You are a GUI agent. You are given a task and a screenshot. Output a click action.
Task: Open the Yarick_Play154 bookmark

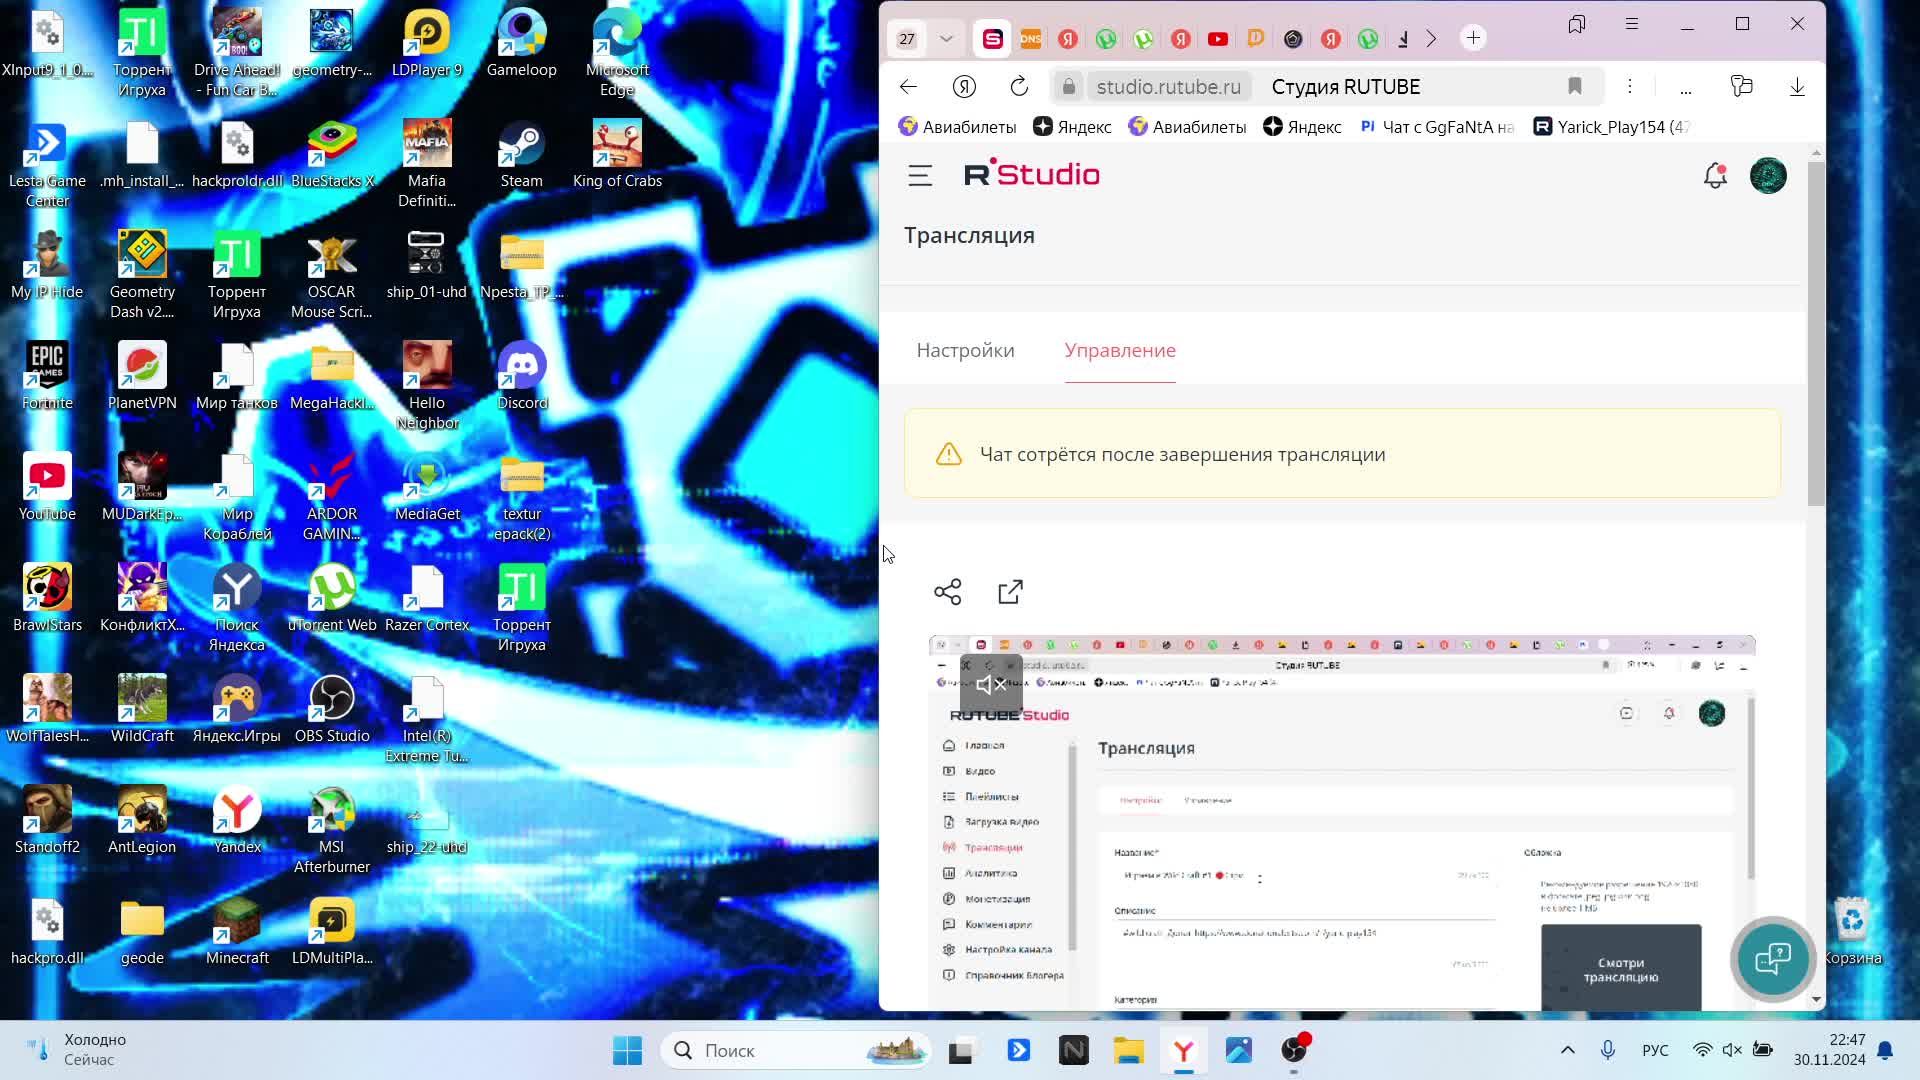1611,127
